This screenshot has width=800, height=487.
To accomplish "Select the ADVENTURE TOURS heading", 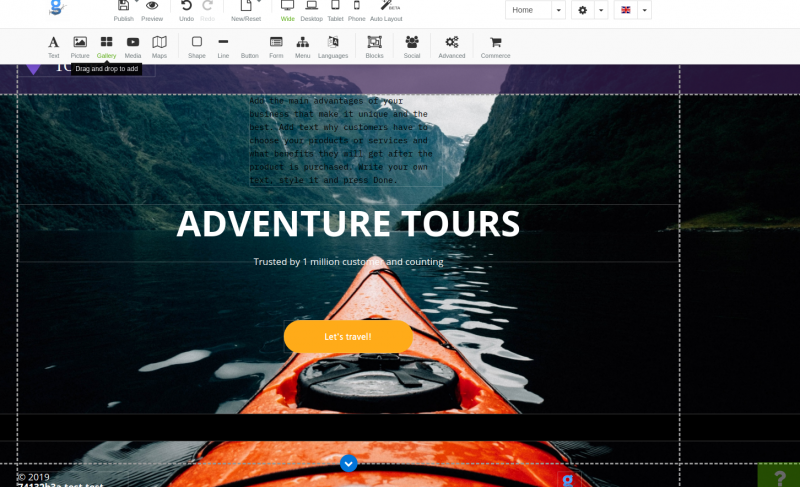I will click(348, 223).
